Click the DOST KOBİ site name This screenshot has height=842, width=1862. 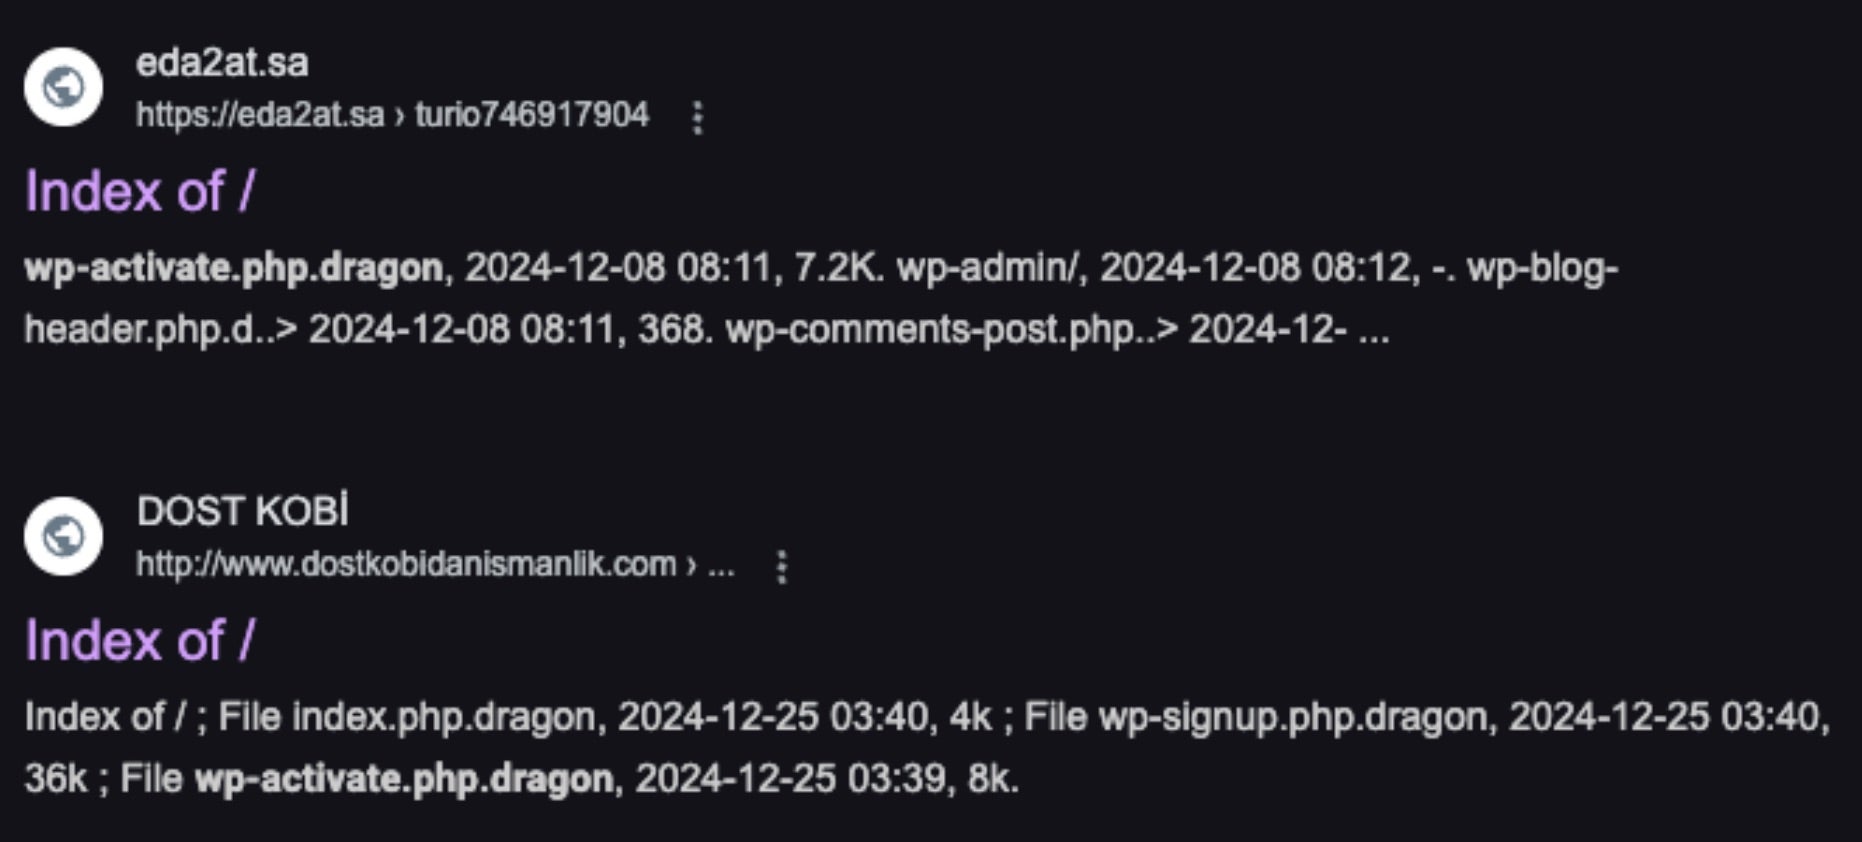(x=243, y=511)
